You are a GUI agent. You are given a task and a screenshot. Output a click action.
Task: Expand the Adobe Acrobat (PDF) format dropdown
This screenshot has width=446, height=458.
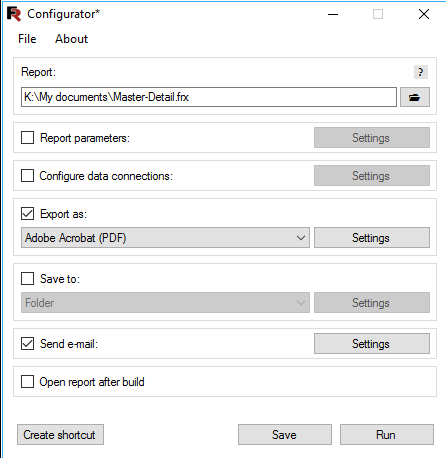point(165,238)
